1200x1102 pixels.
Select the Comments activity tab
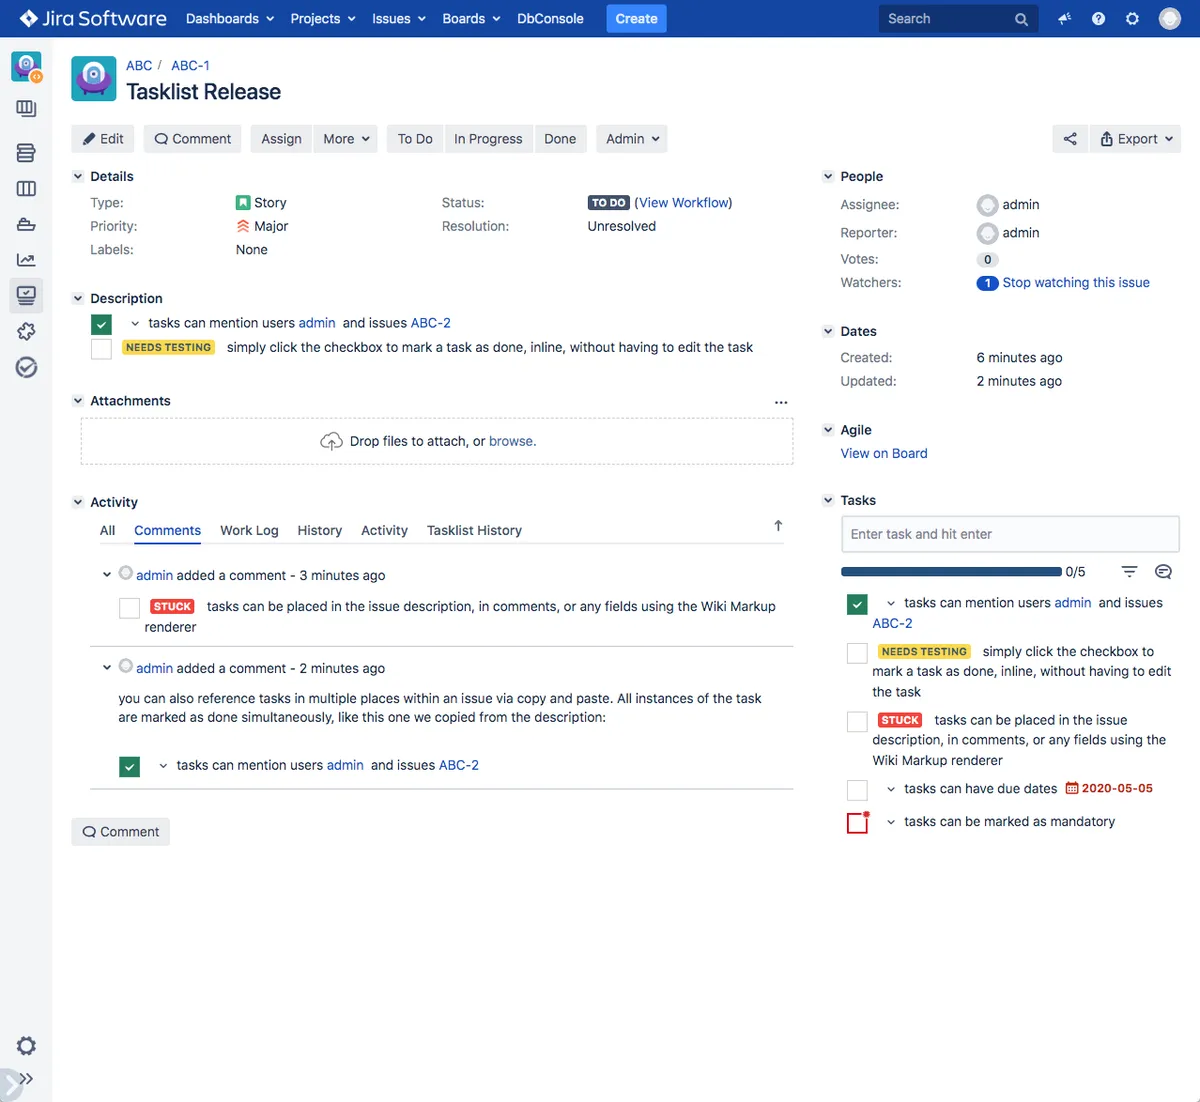pos(167,531)
